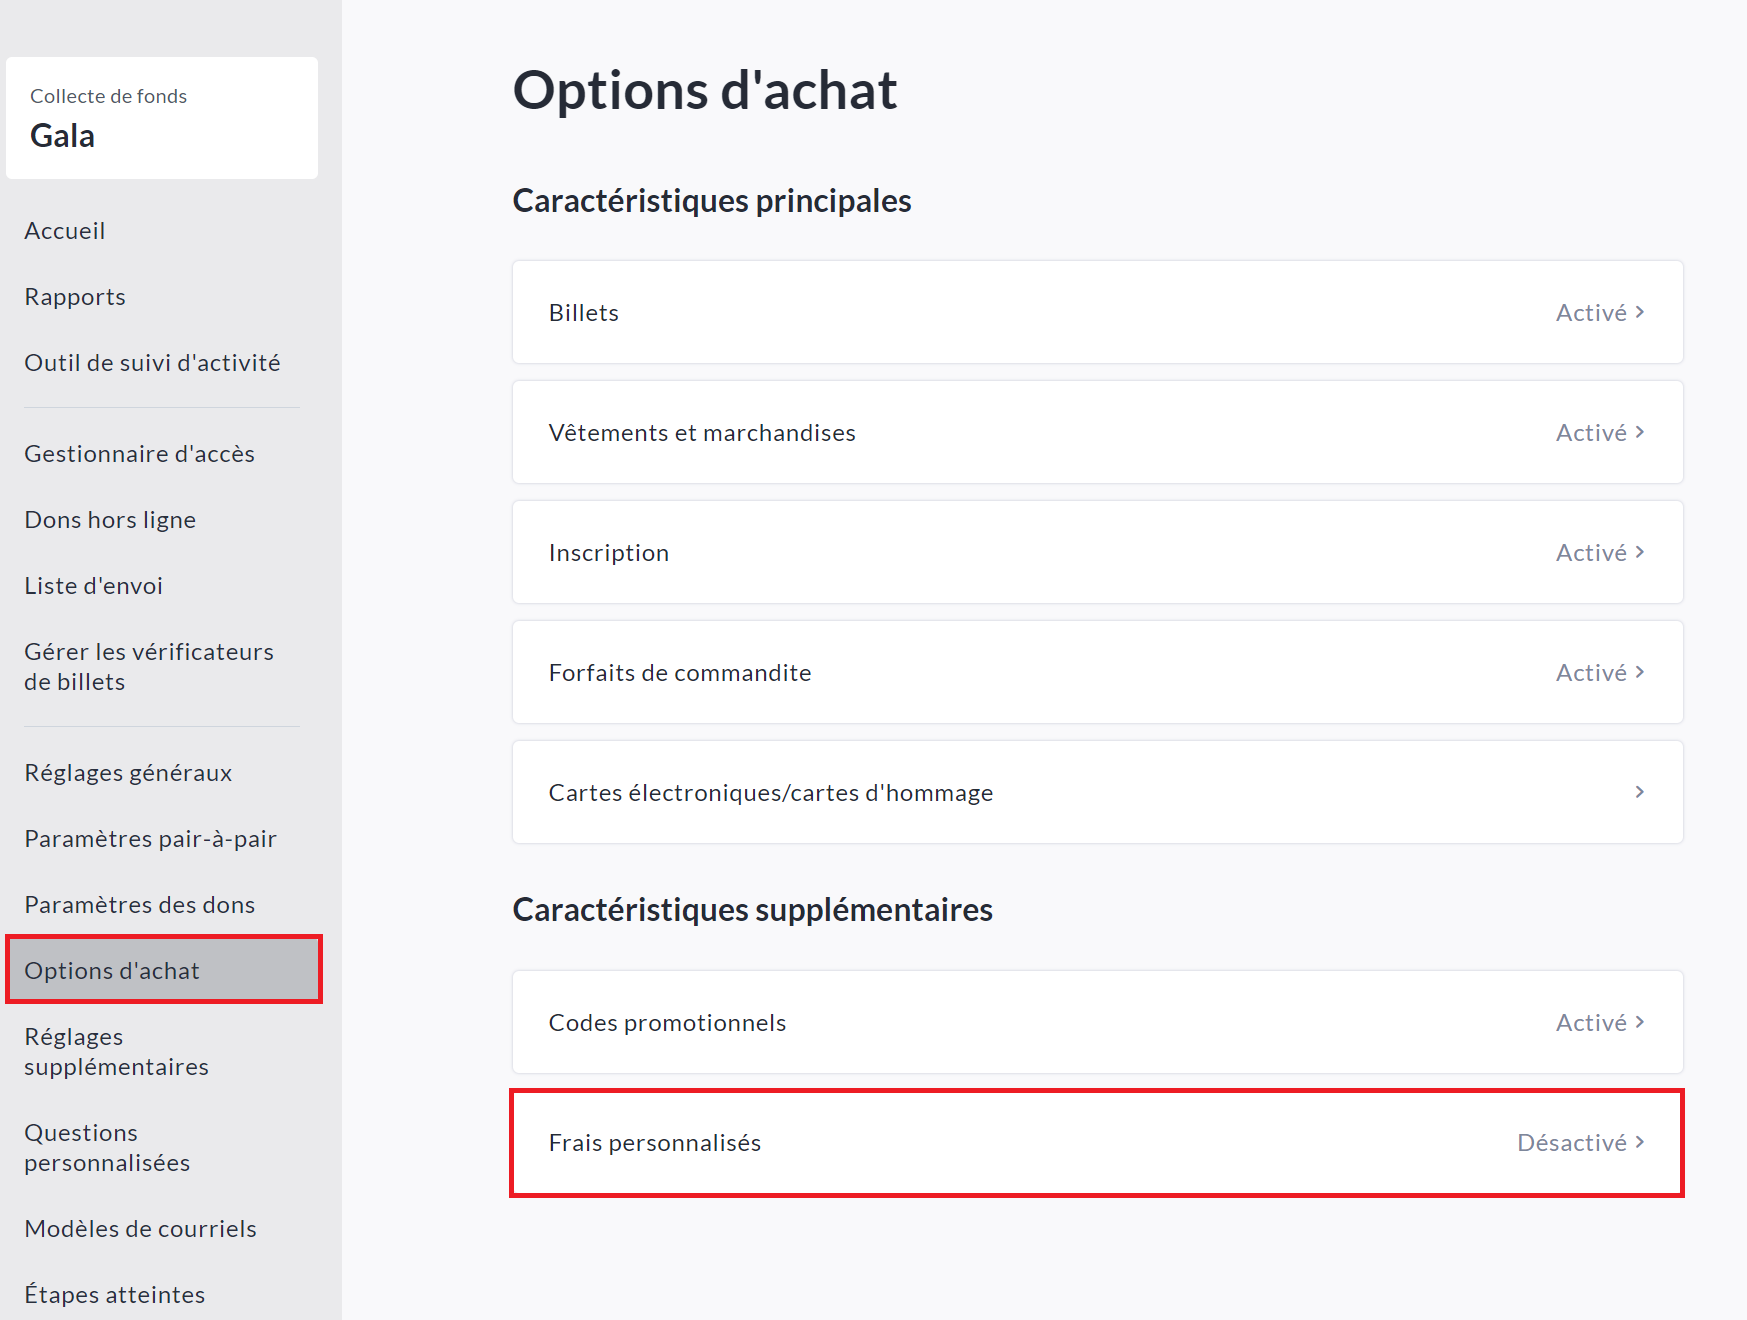Image resolution: width=1747 pixels, height=1320 pixels.
Task: Click the Inscription row chevron arrow
Action: tap(1639, 552)
